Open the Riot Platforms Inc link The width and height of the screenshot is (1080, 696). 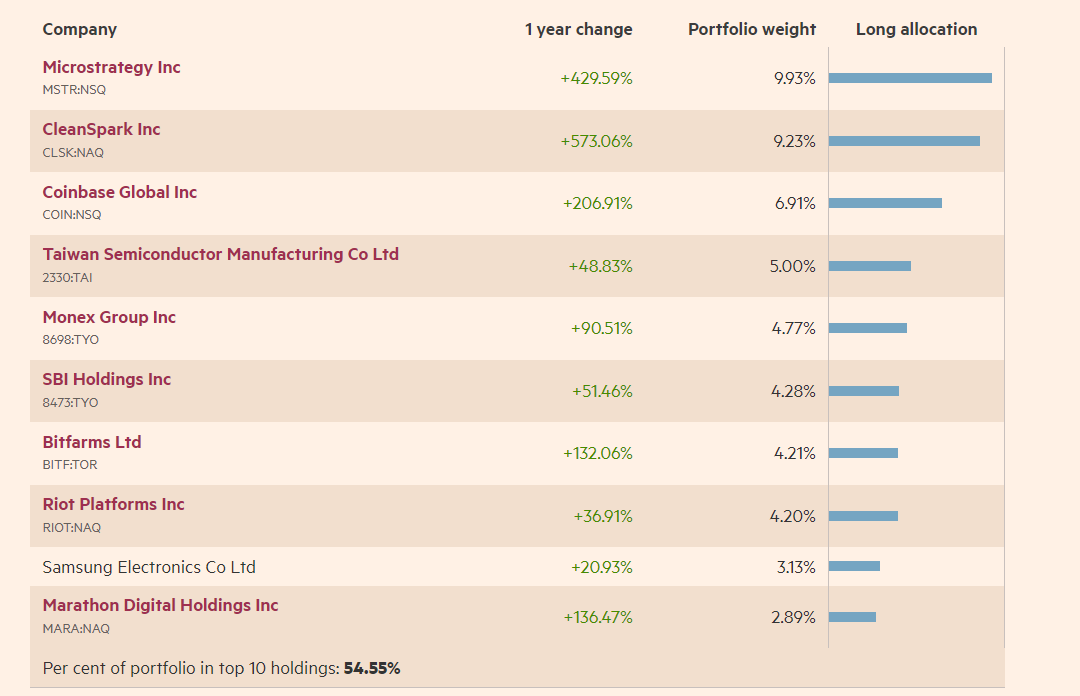[x=113, y=505]
